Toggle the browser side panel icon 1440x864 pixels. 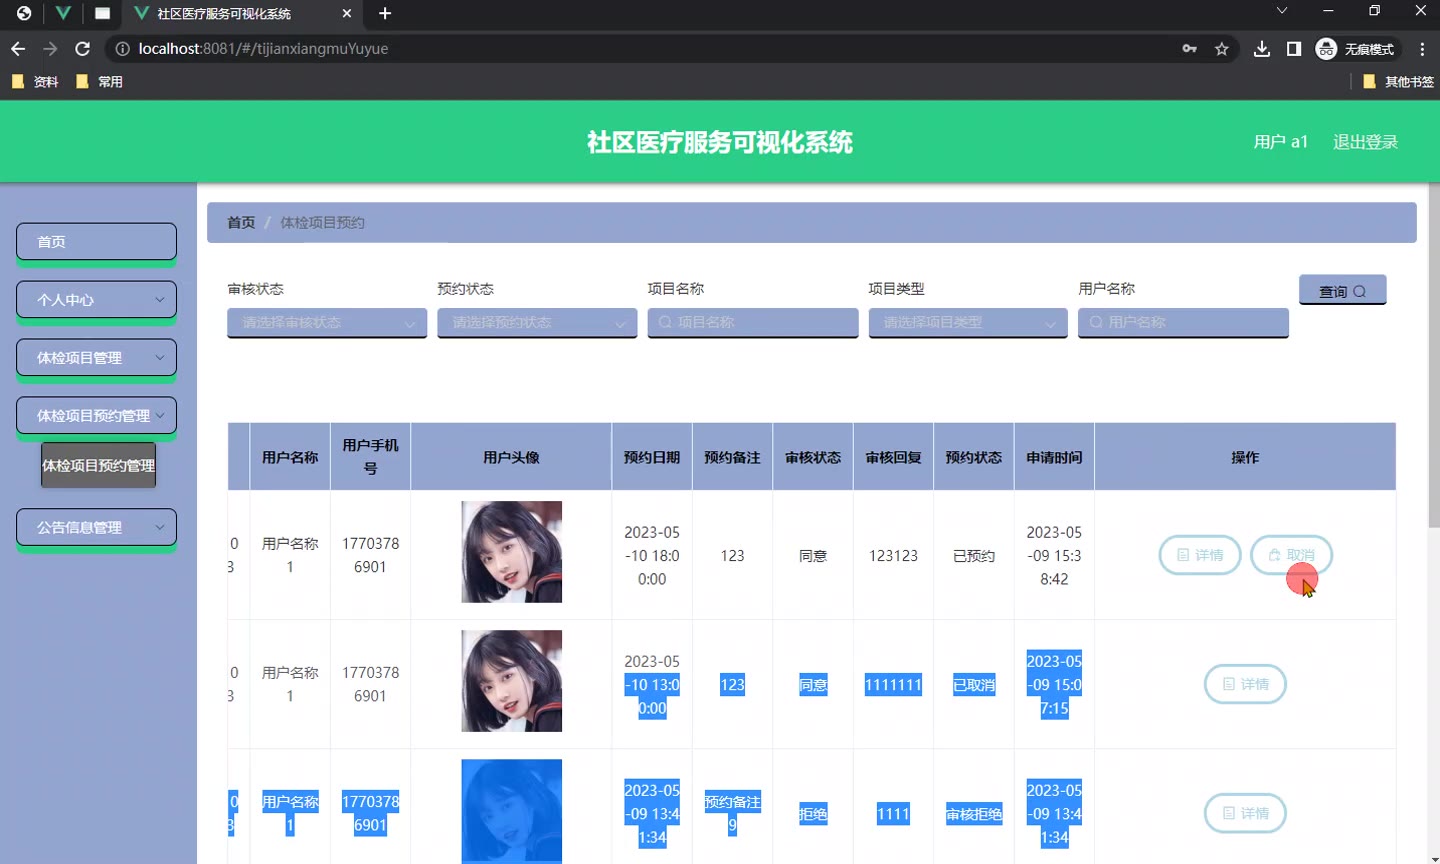[x=1294, y=49]
